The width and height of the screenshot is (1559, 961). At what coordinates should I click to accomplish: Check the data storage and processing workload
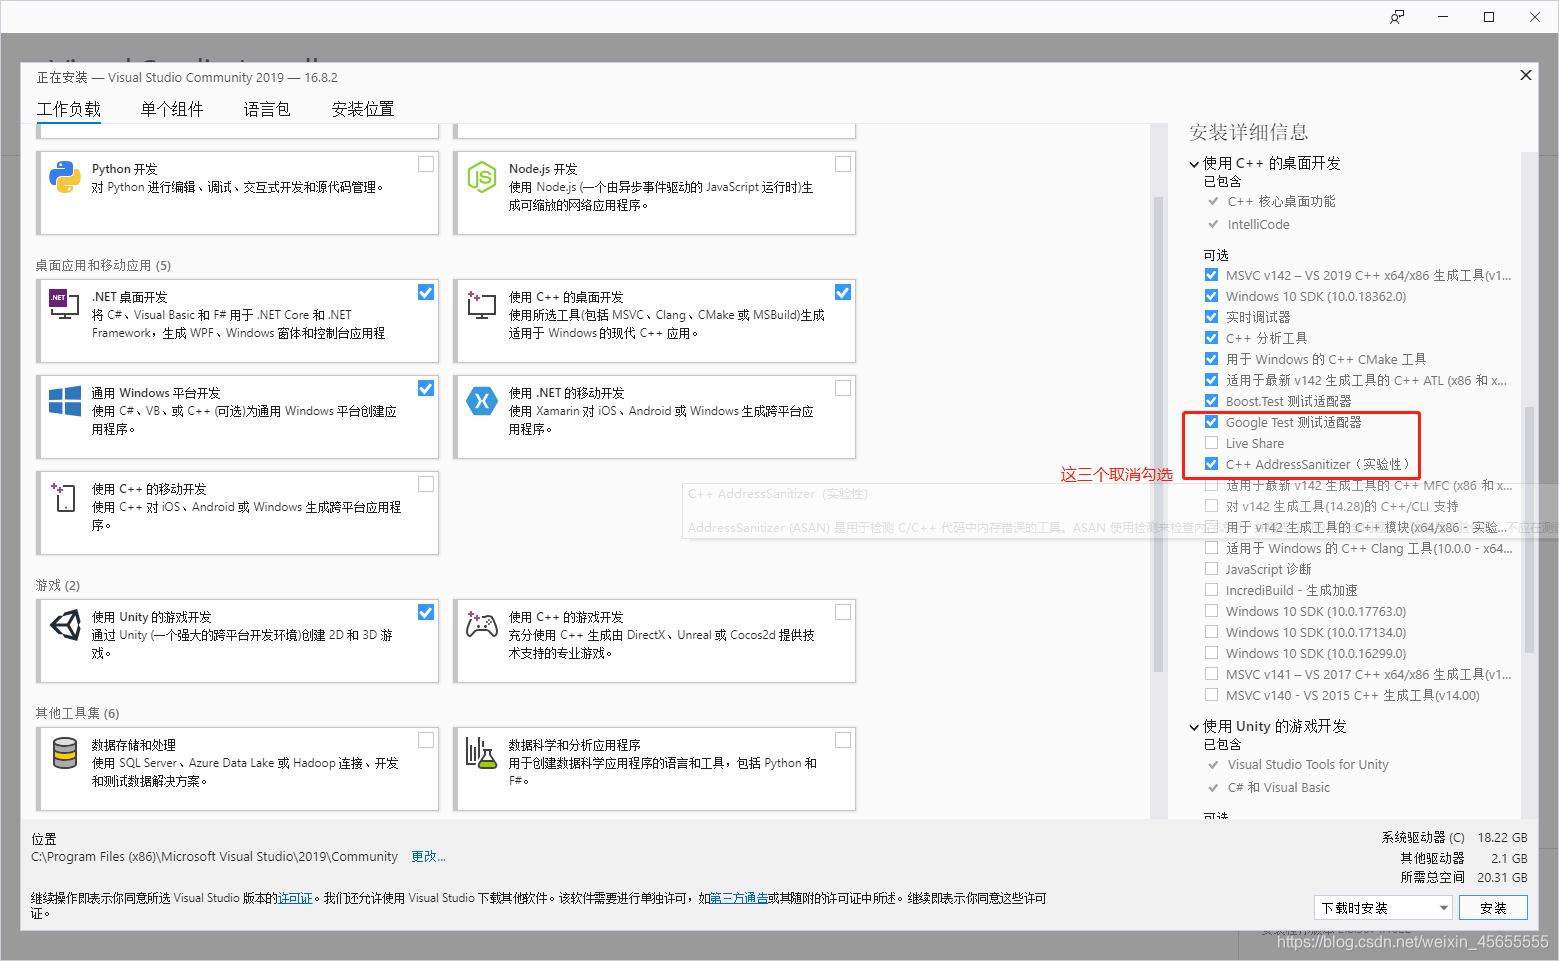point(426,740)
